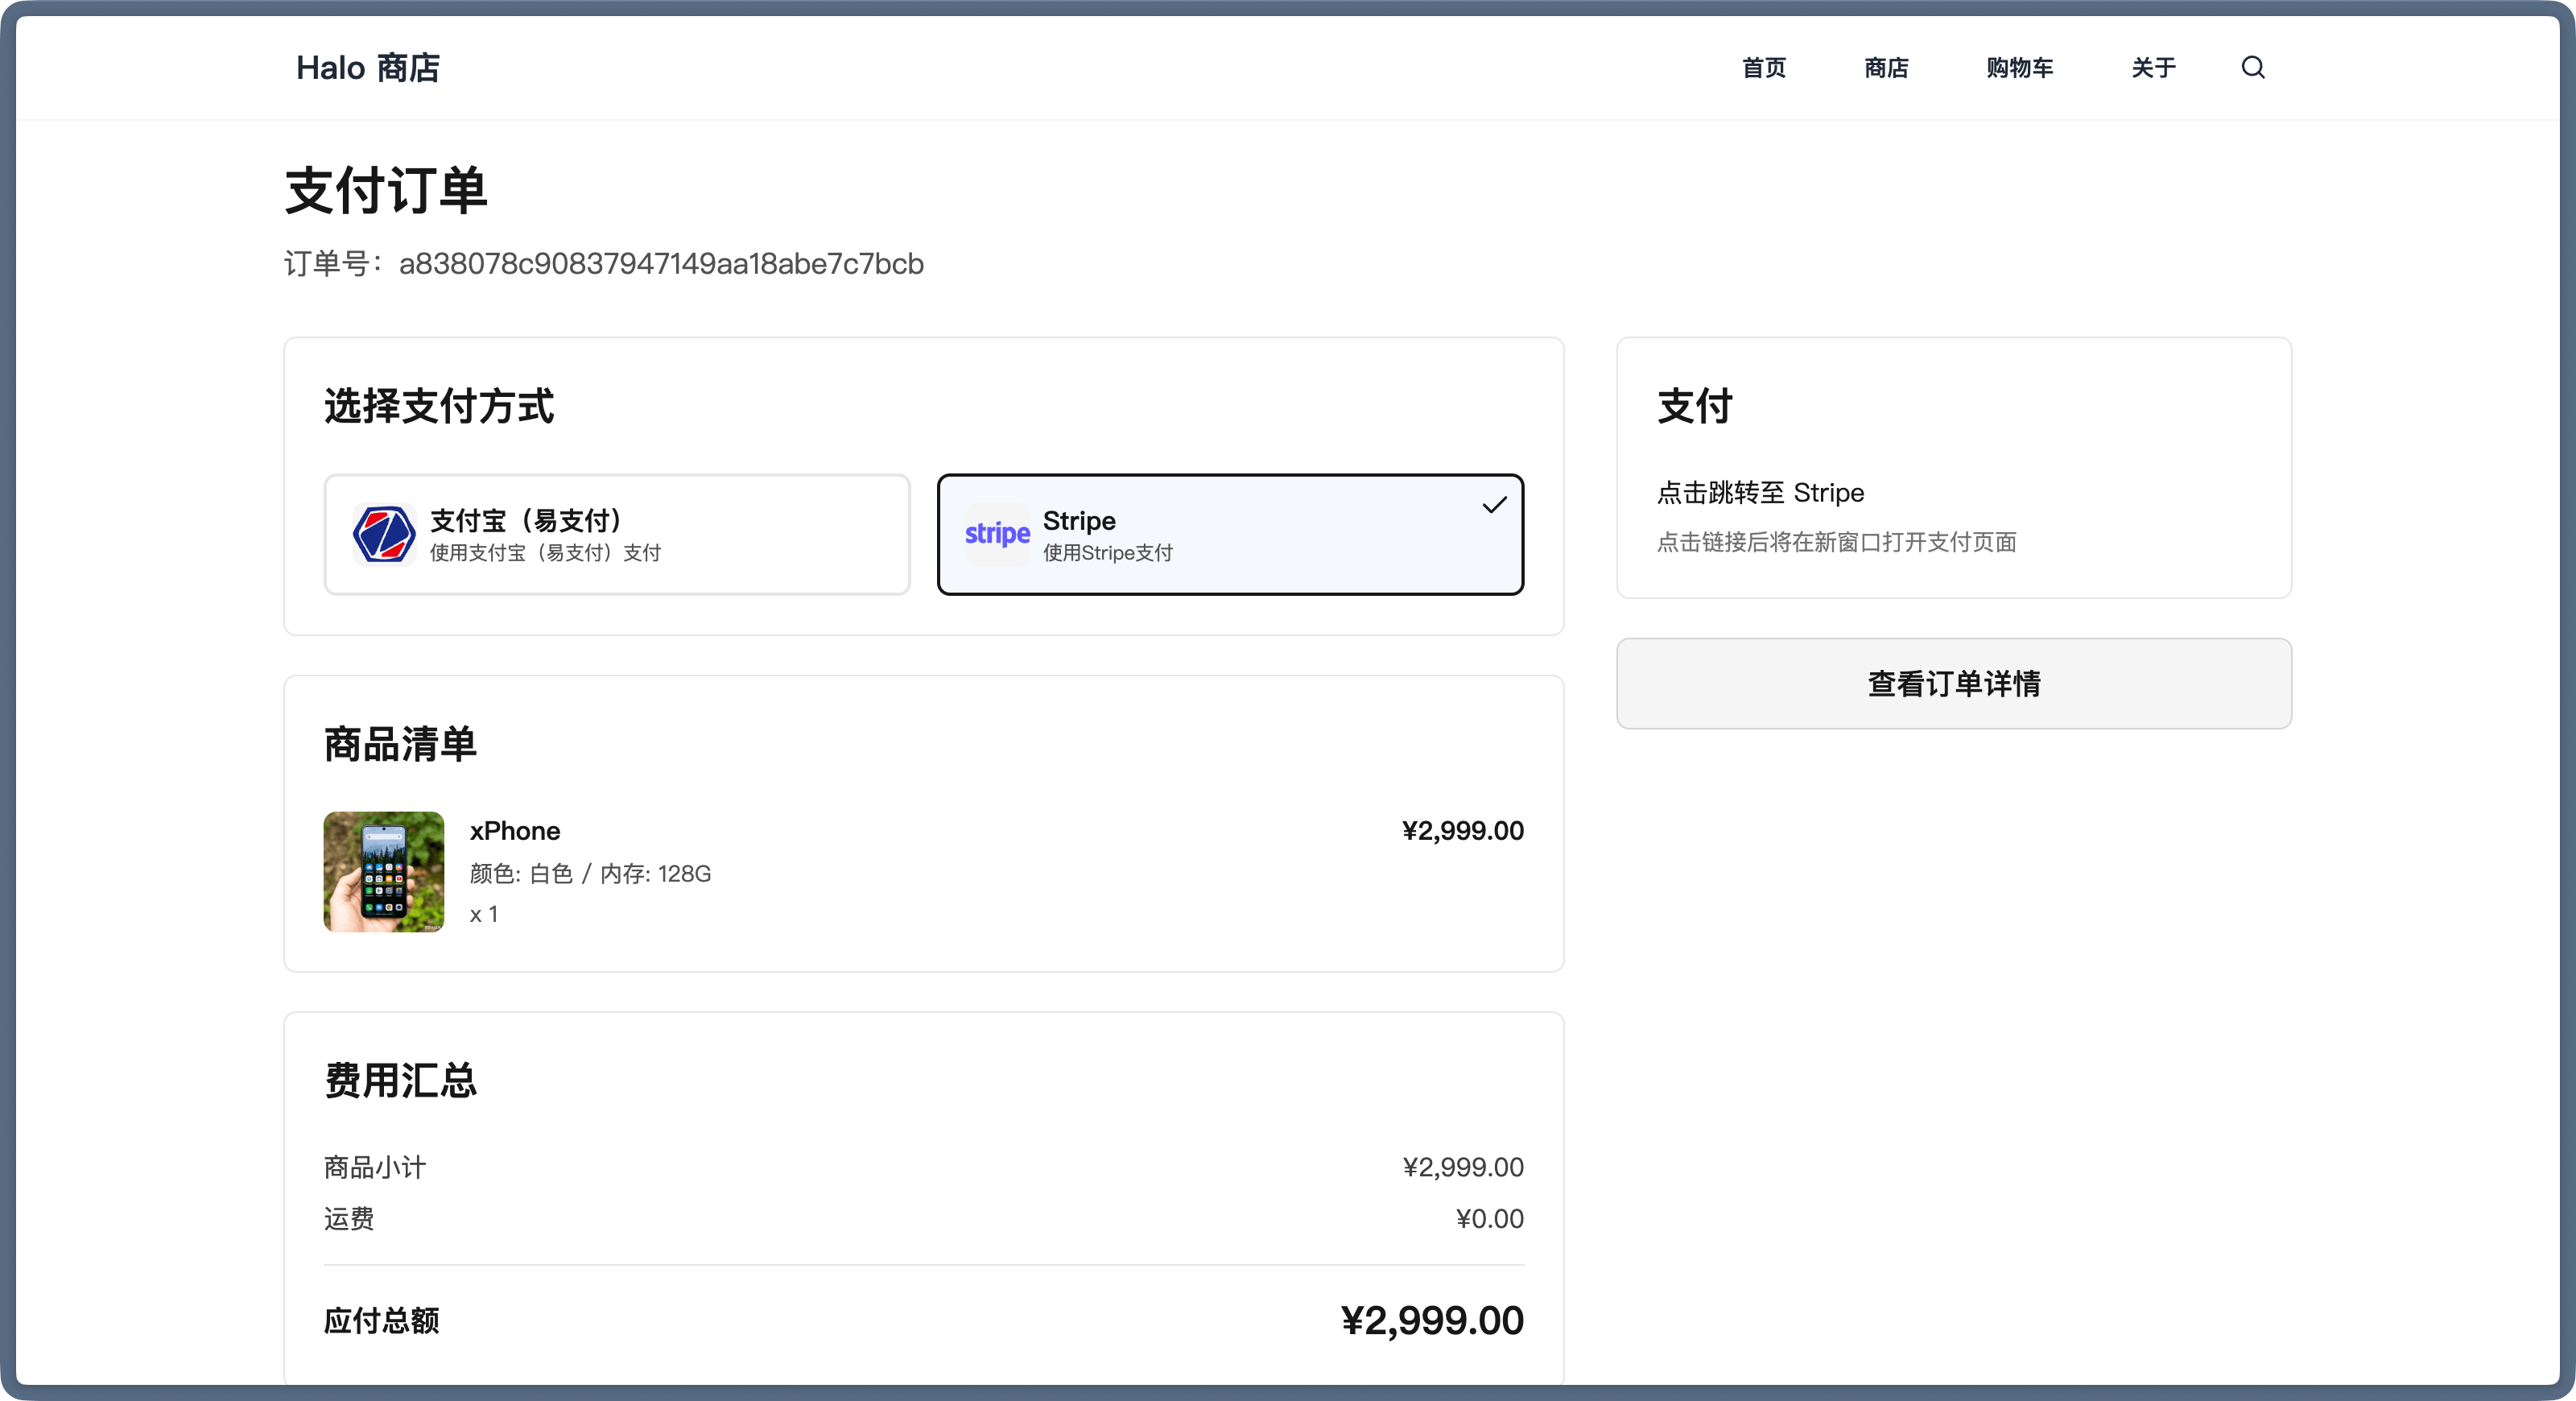This screenshot has width=2576, height=1401.
Task: Click 应付总额 total amount value
Action: coord(1431,1320)
